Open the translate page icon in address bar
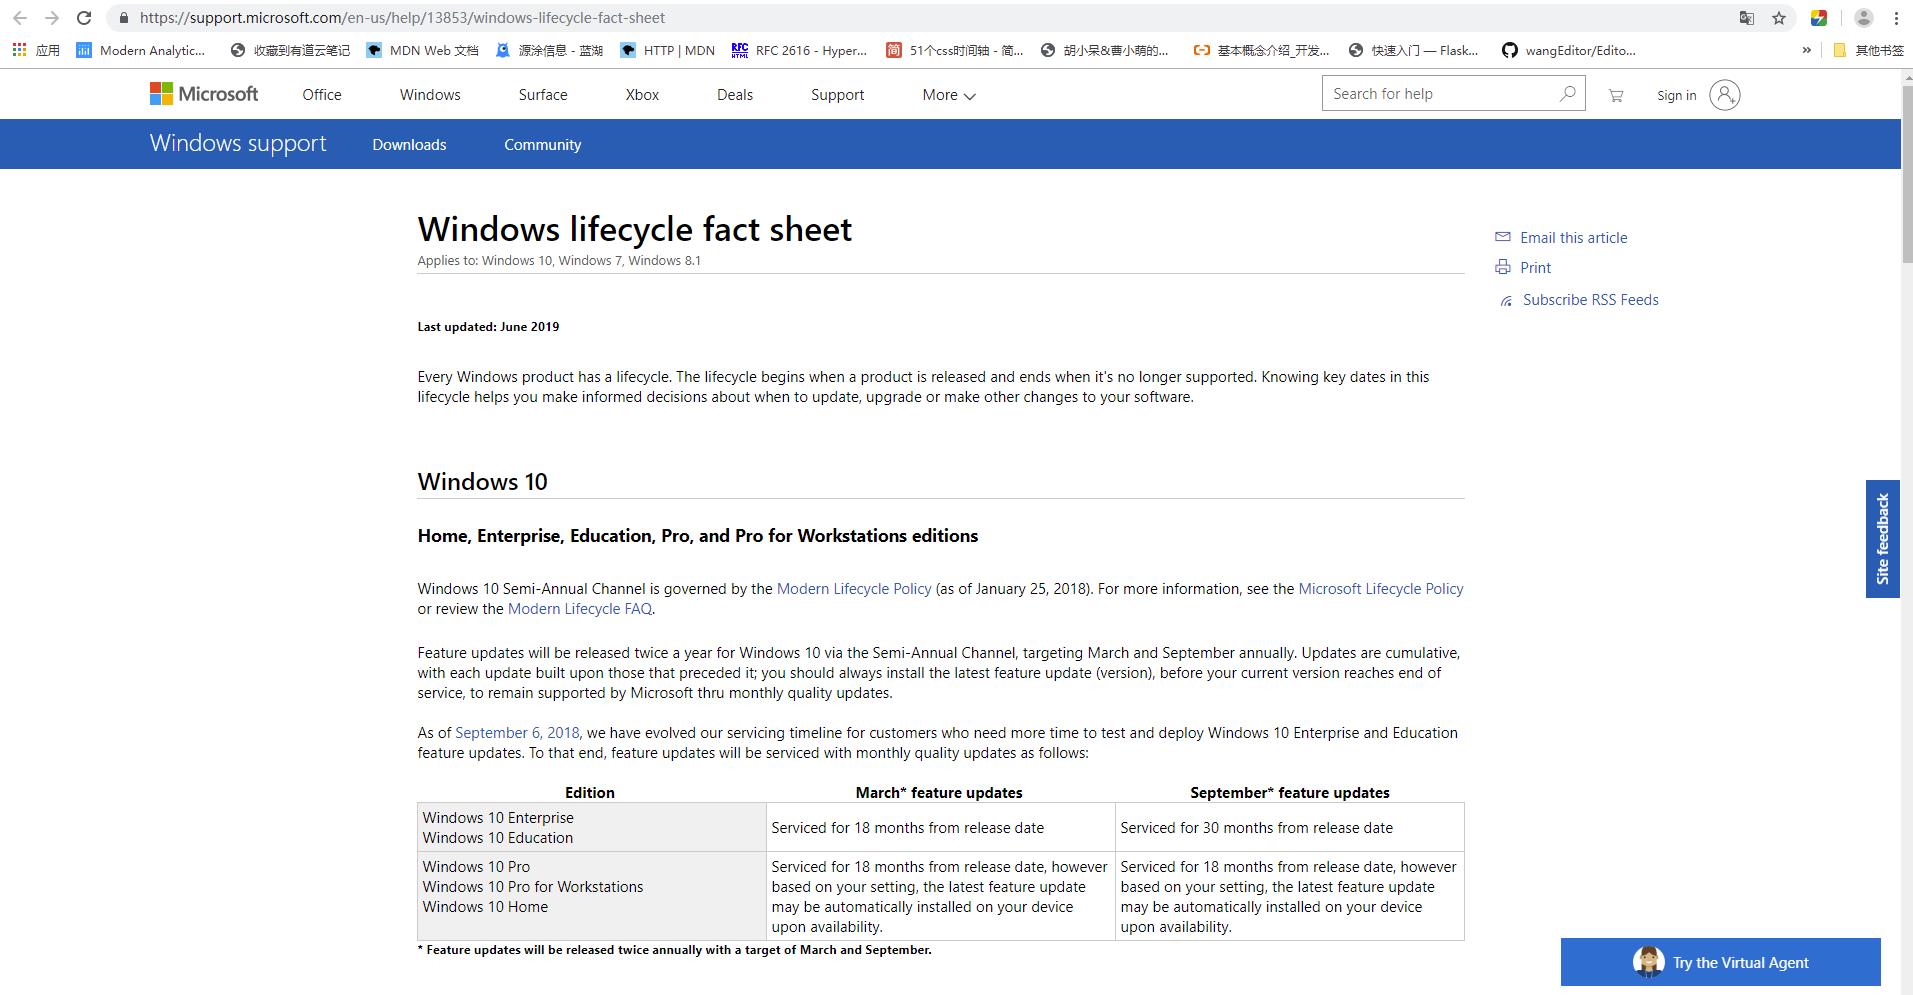Image resolution: width=1913 pixels, height=995 pixels. pyautogui.click(x=1746, y=18)
